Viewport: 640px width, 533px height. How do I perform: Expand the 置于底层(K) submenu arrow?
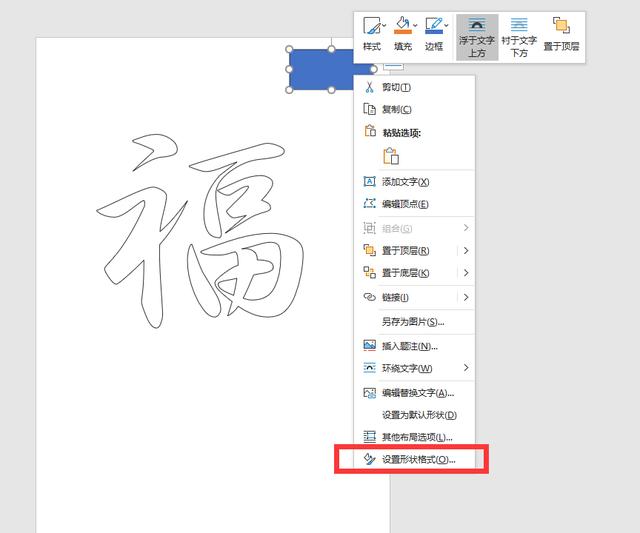pyautogui.click(x=466, y=272)
